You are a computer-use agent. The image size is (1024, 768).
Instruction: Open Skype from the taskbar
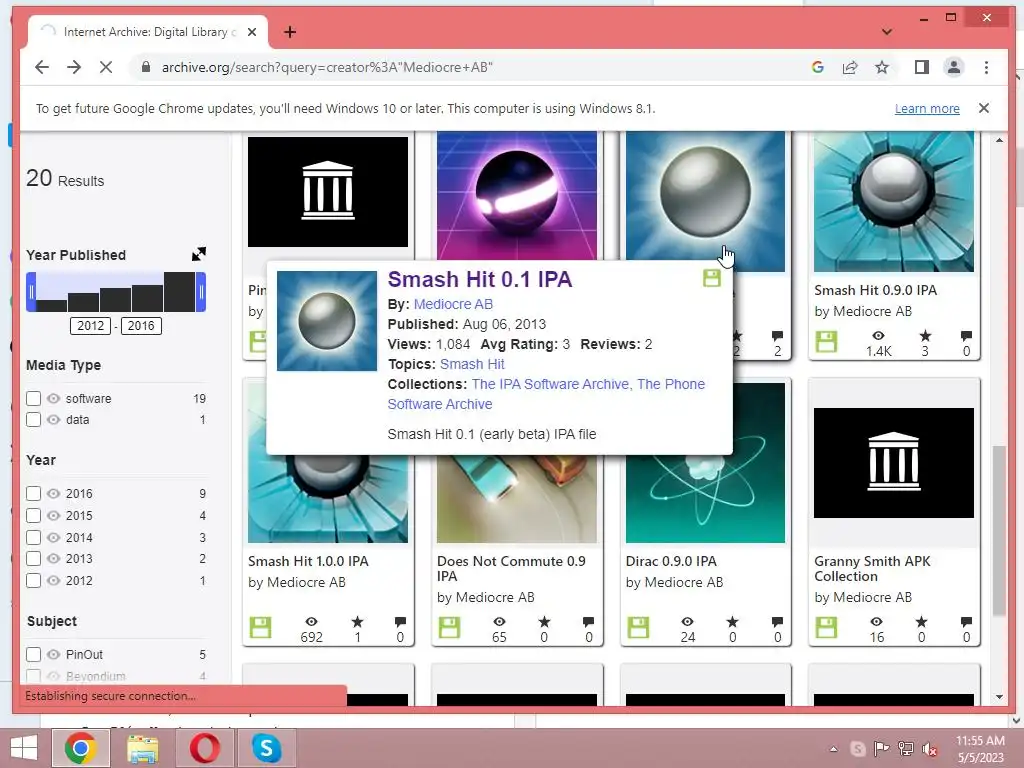pyautogui.click(x=266, y=748)
